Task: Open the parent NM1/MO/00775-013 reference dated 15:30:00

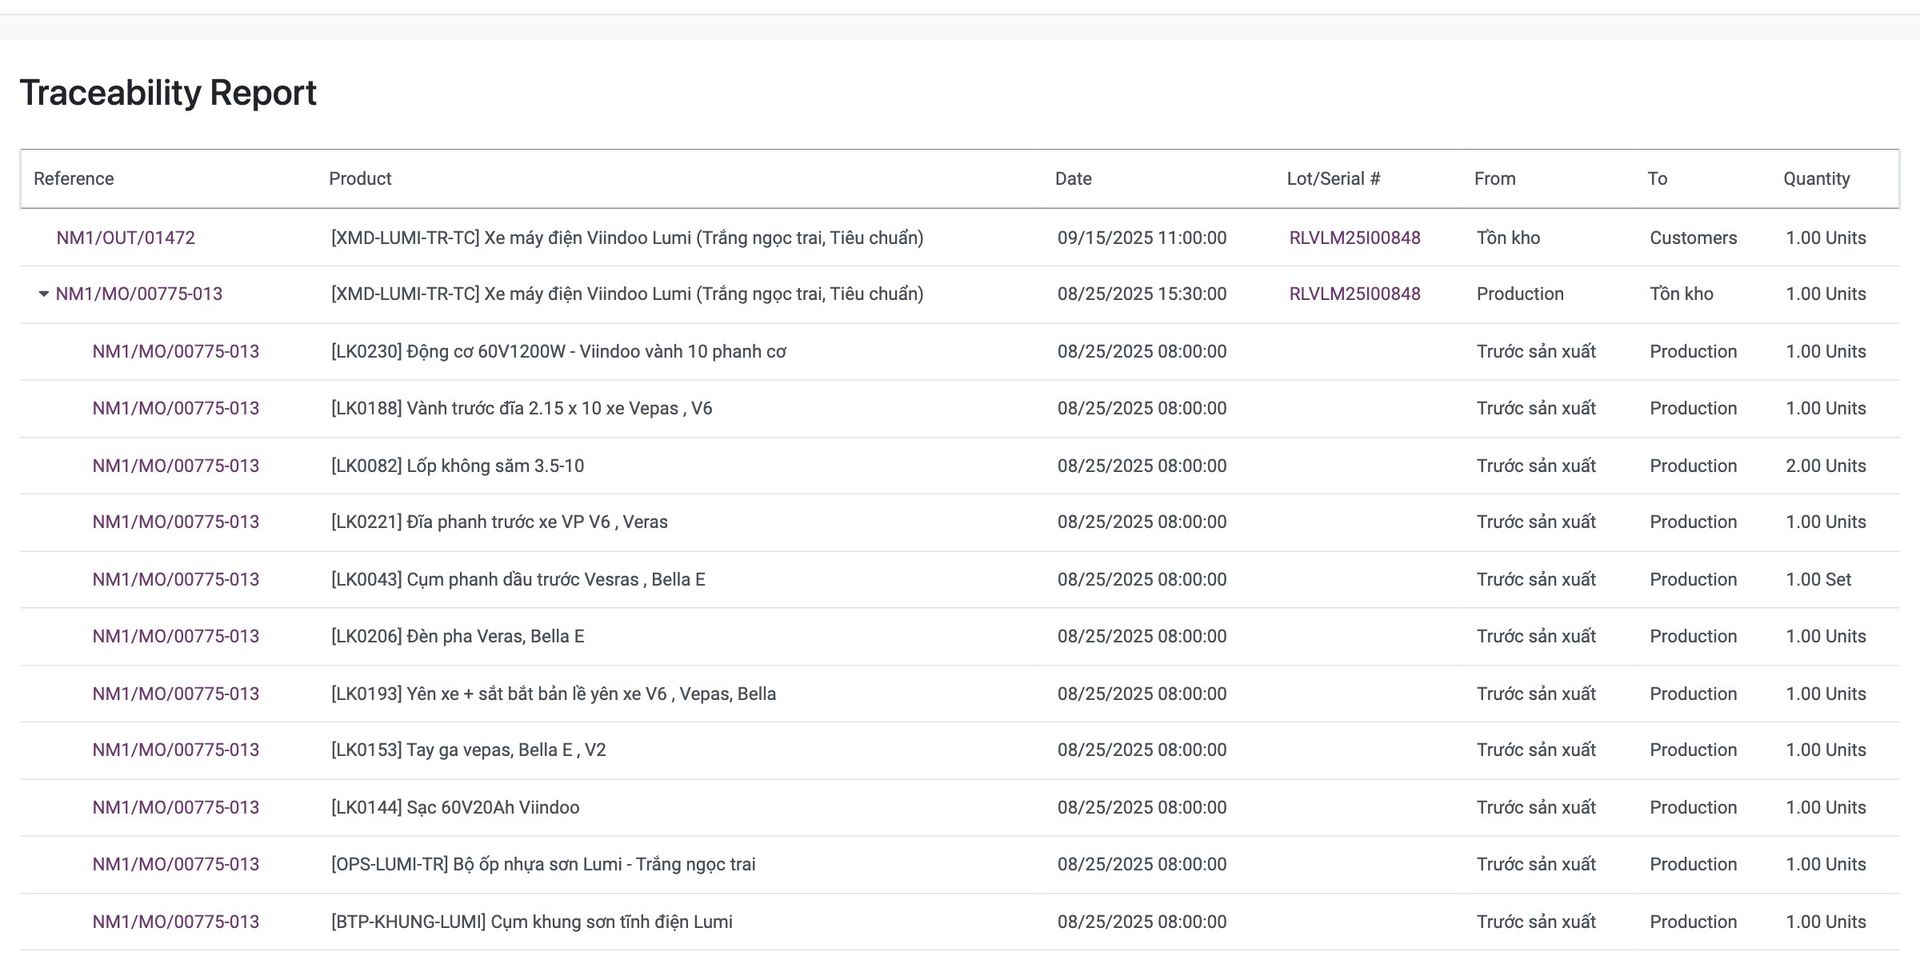Action: tap(139, 294)
